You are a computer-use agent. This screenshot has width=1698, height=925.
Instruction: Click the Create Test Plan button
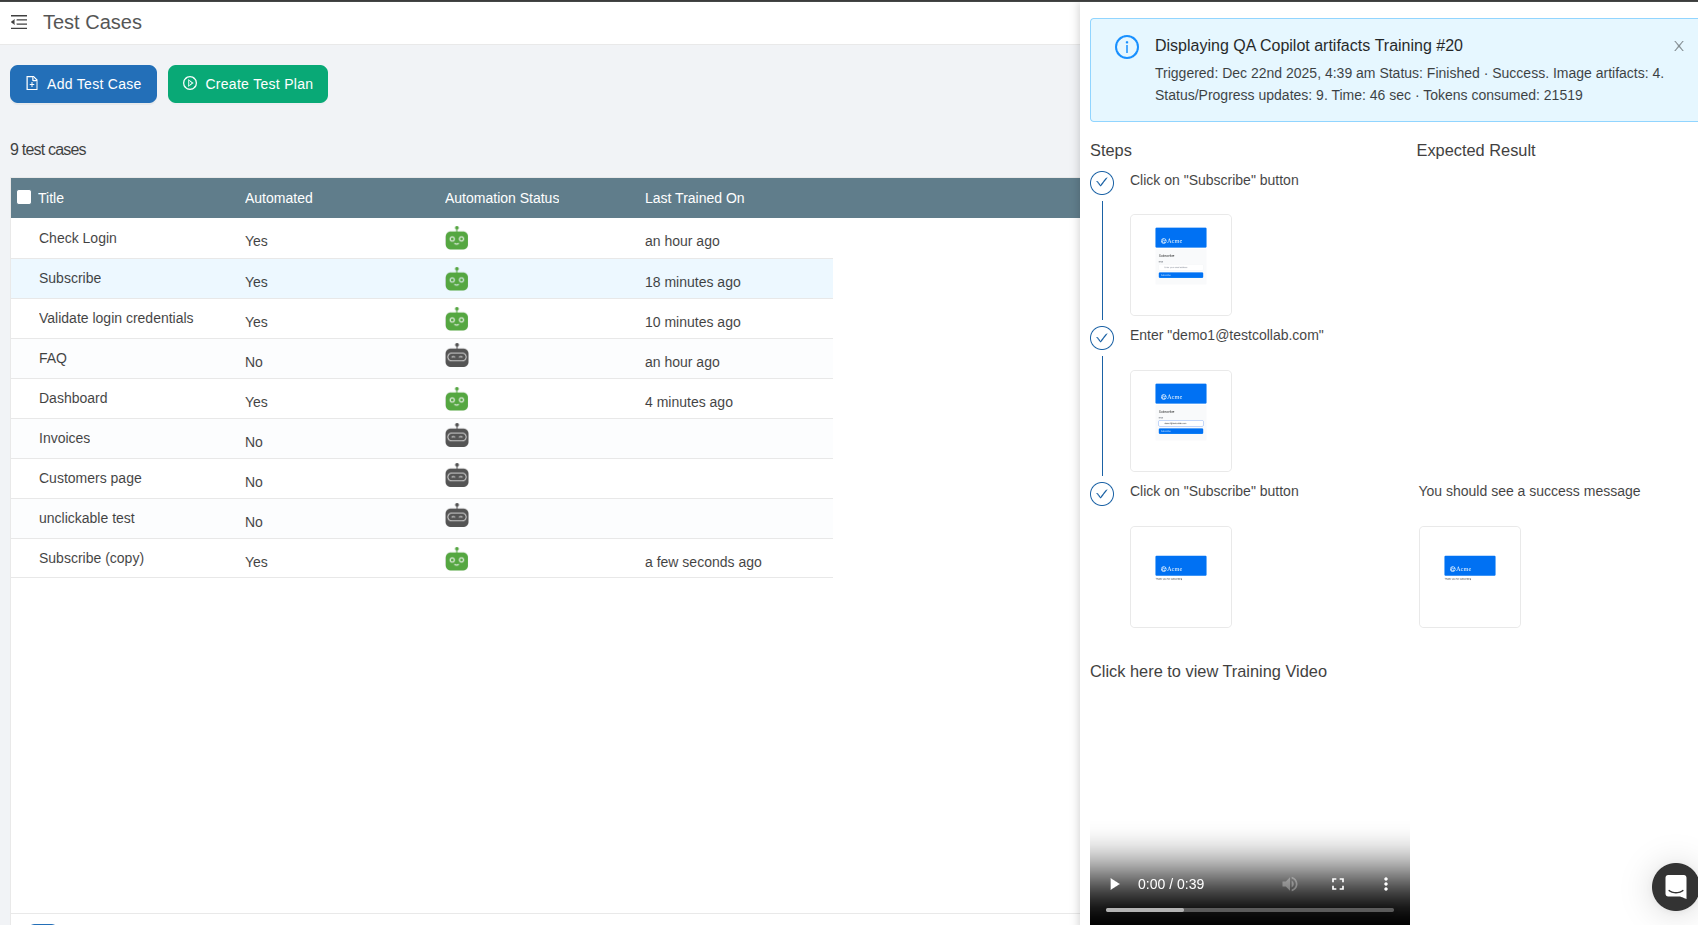coord(248,84)
